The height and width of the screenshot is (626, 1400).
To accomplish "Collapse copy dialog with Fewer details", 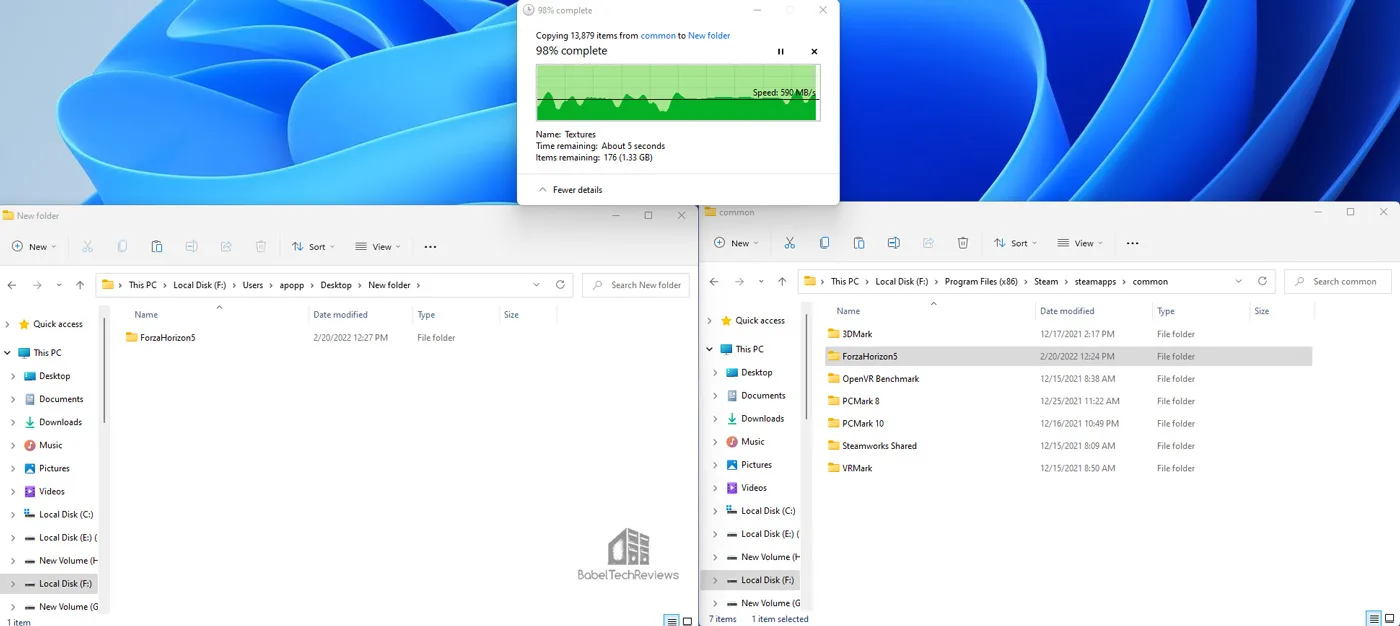I will (x=570, y=189).
